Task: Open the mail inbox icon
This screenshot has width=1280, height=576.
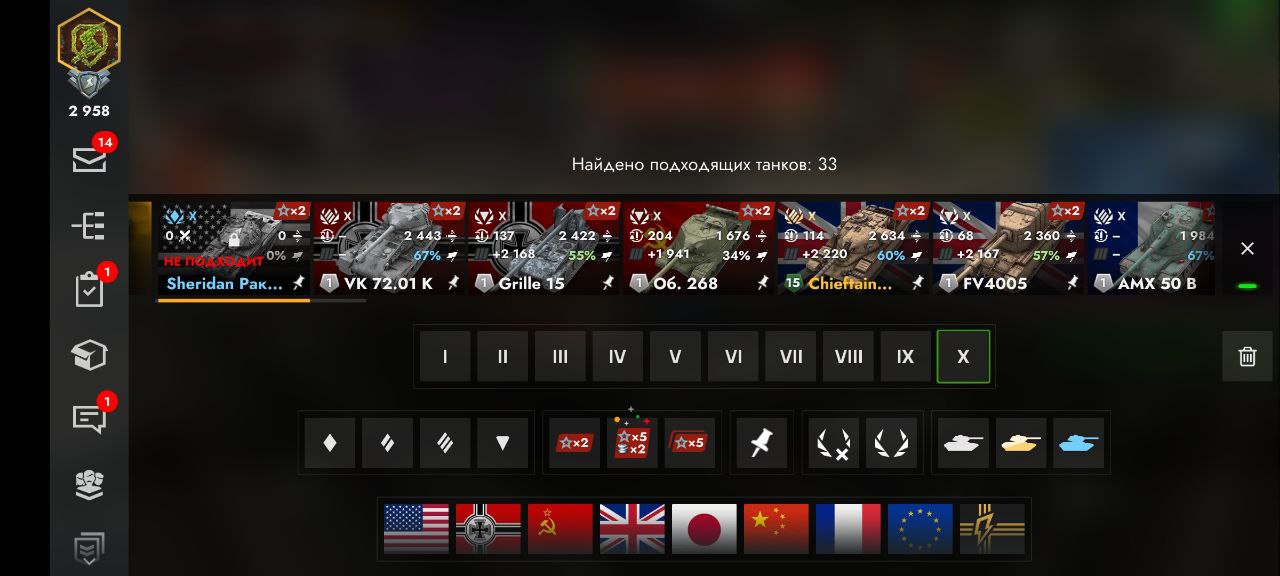Action: pos(89,160)
